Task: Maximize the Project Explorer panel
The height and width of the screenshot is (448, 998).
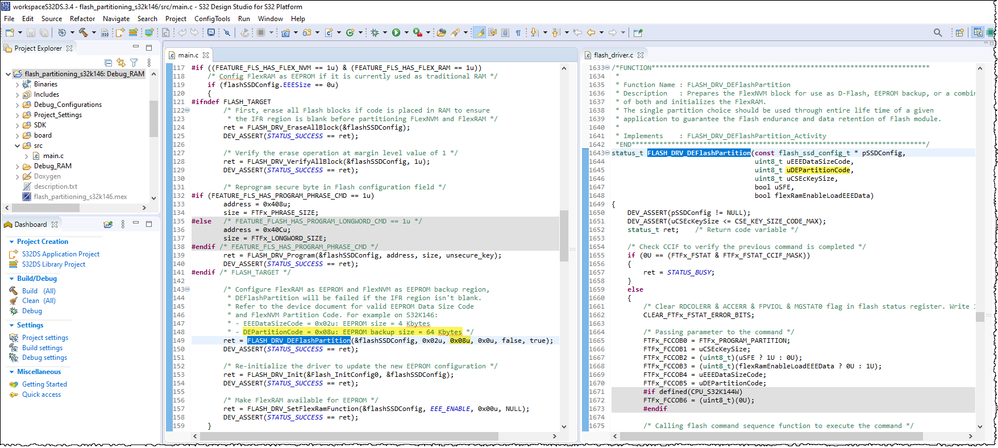Action: click(149, 48)
